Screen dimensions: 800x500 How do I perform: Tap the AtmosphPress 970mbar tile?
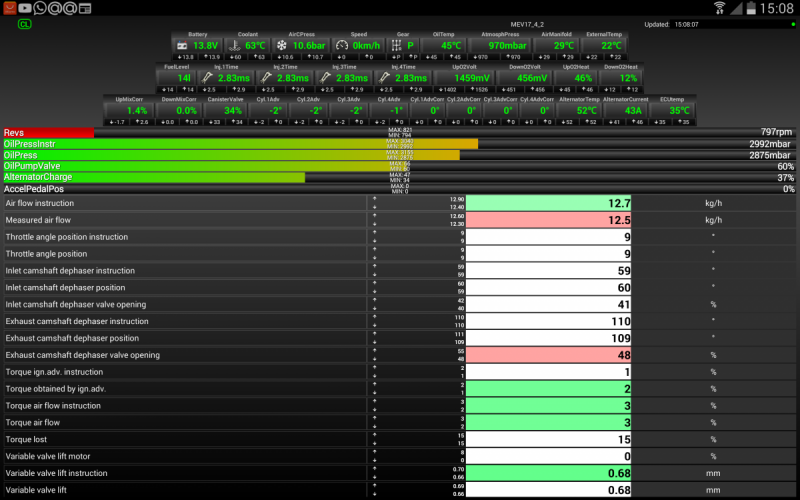coord(505,45)
